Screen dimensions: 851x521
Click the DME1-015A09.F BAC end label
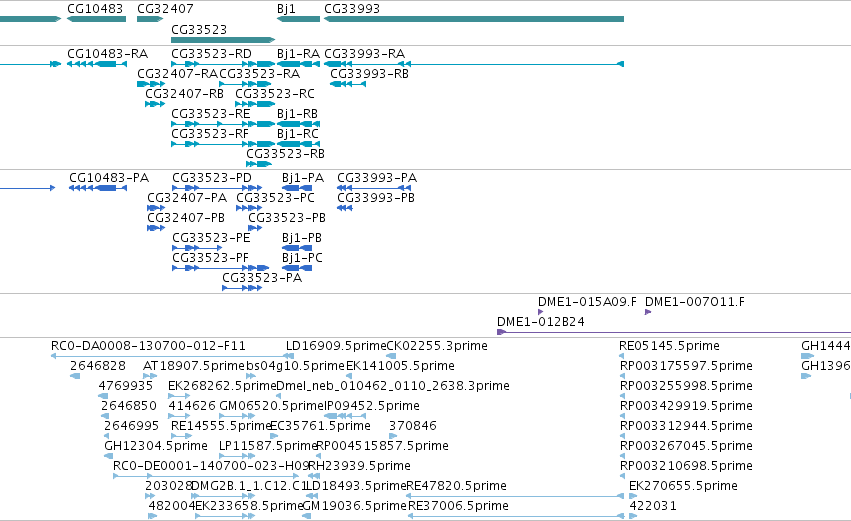(587, 302)
